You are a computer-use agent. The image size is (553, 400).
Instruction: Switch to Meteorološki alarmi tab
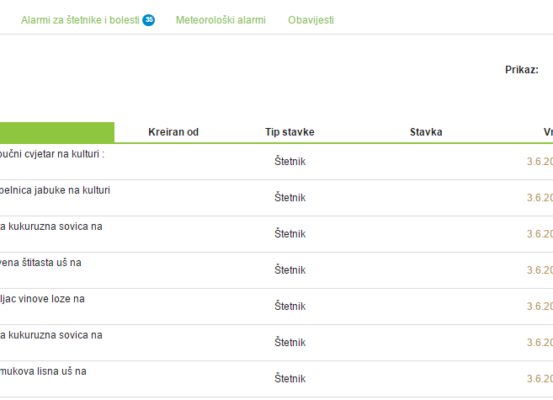[221, 20]
